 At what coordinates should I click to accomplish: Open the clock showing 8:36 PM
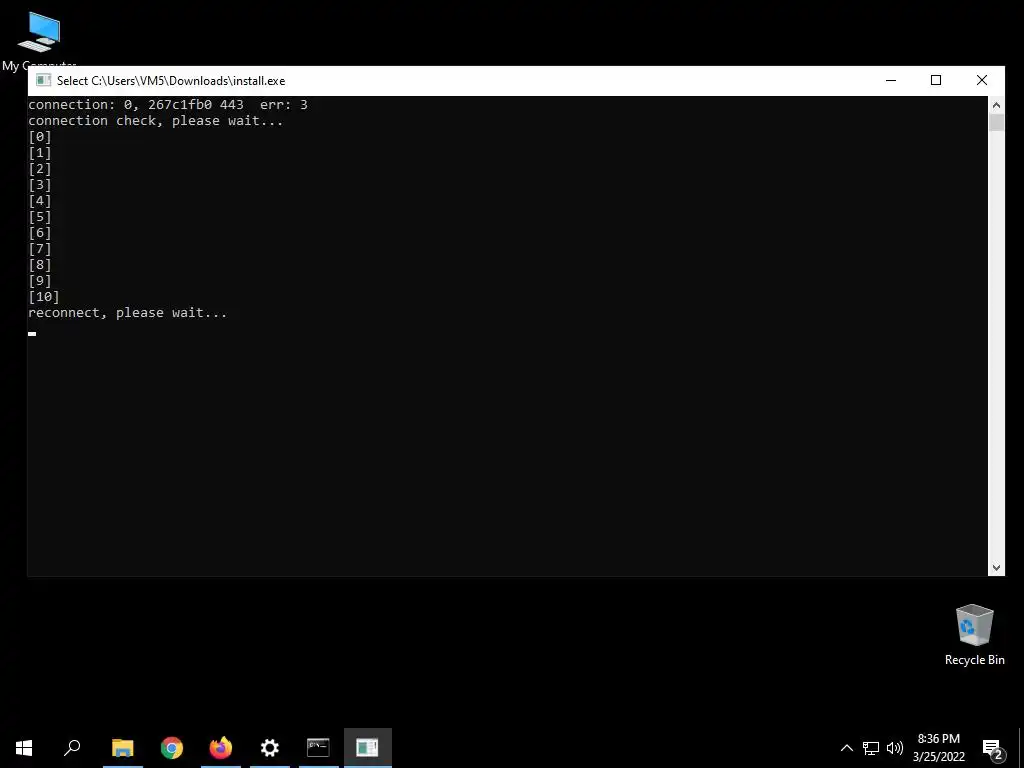[938, 748]
